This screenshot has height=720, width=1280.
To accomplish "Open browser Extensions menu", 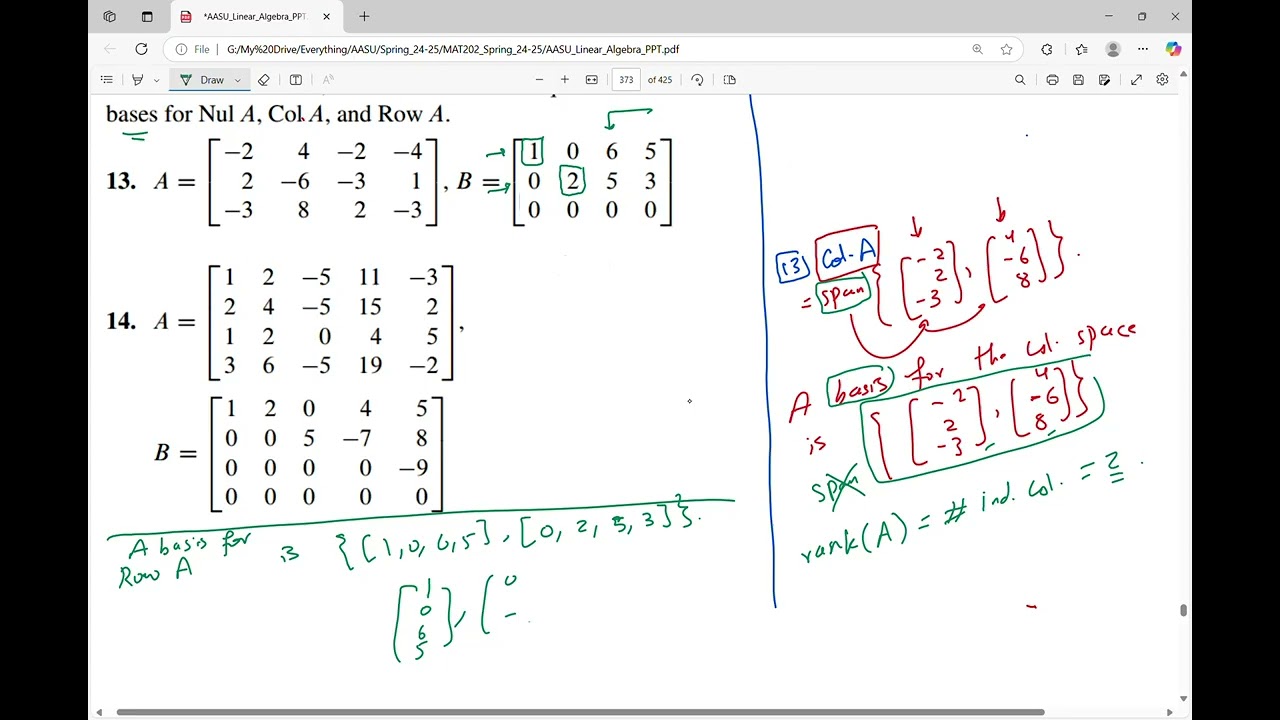I will pos(1047,49).
